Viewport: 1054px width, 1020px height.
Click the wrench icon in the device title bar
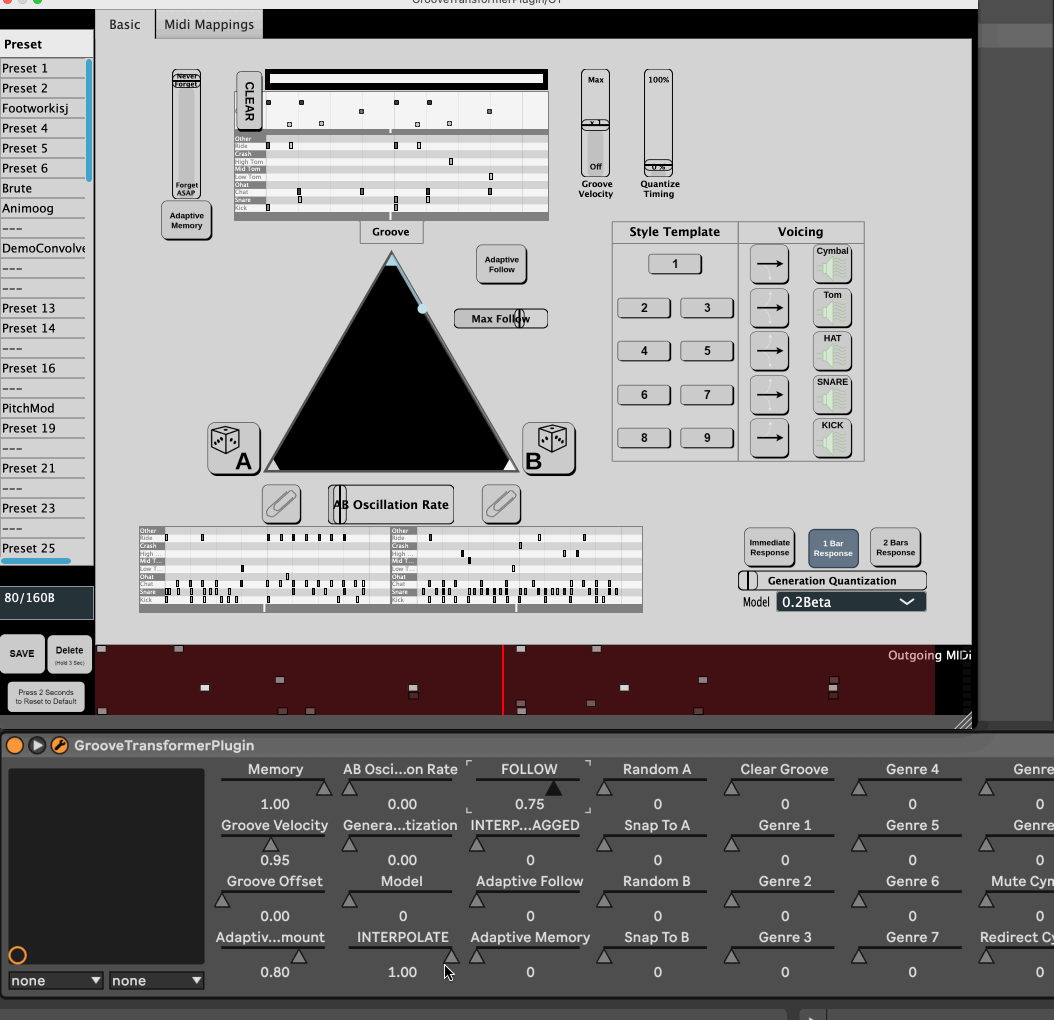[x=59, y=745]
